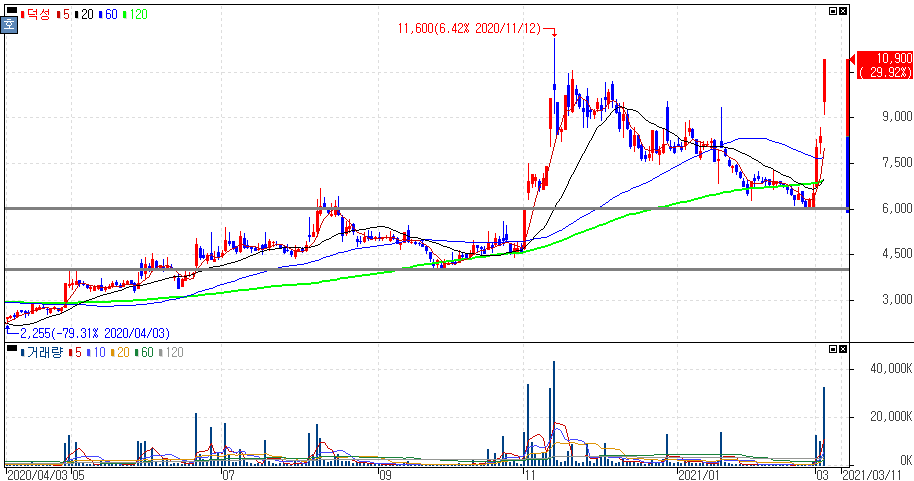Select the green 120-day moving average legend in price panel
Image resolution: width=914 pixels, height=481 pixels.
click(x=136, y=15)
